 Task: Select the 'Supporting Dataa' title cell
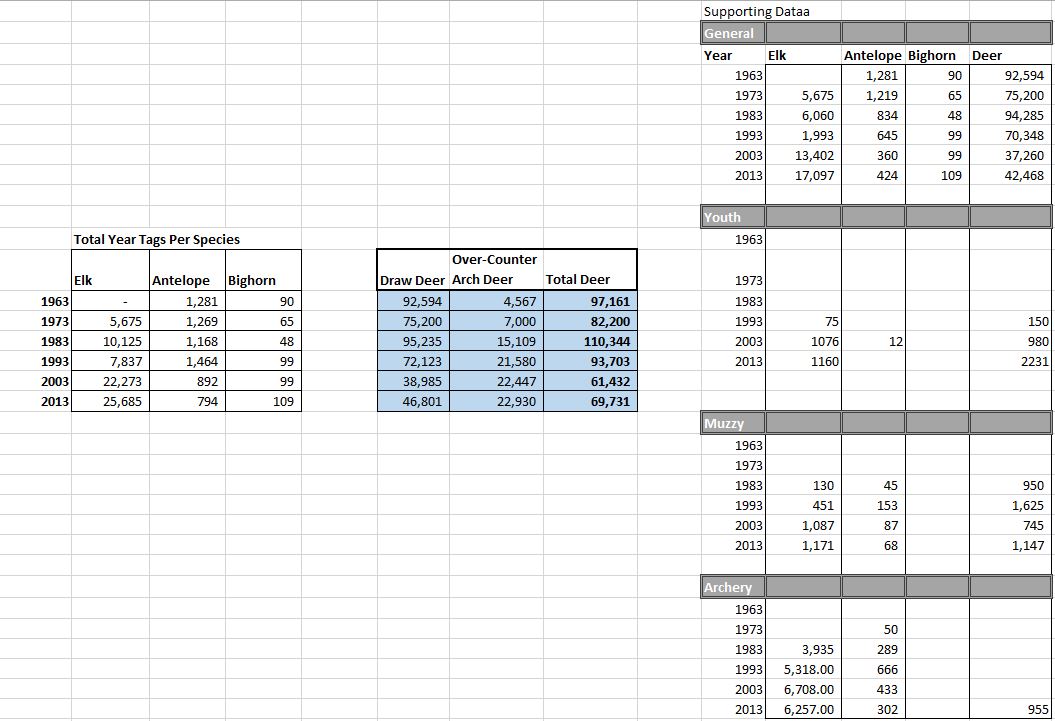[756, 11]
